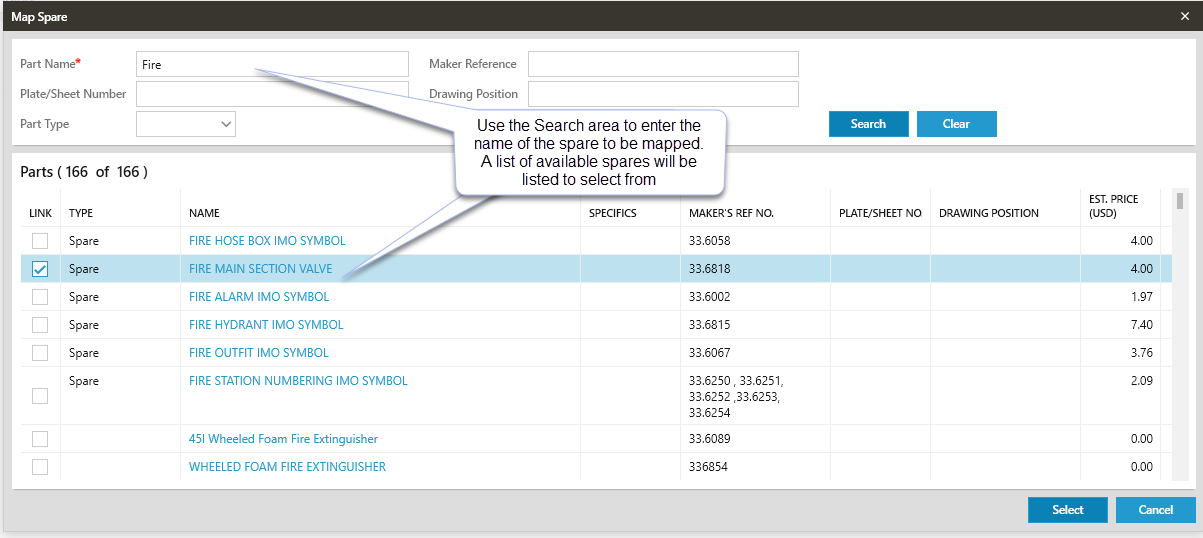Open the Part Type dropdown
Screen dimensions: 1203x538
(186, 124)
